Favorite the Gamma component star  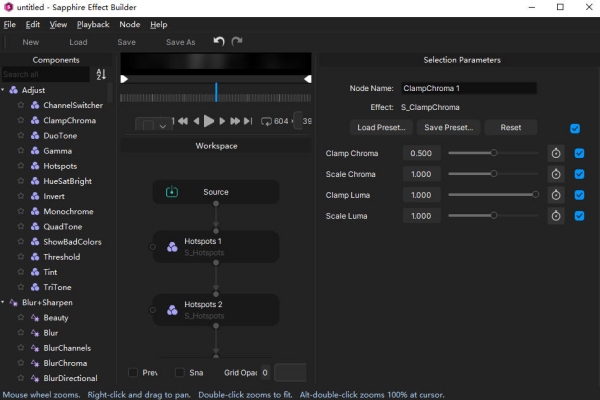click(20, 150)
